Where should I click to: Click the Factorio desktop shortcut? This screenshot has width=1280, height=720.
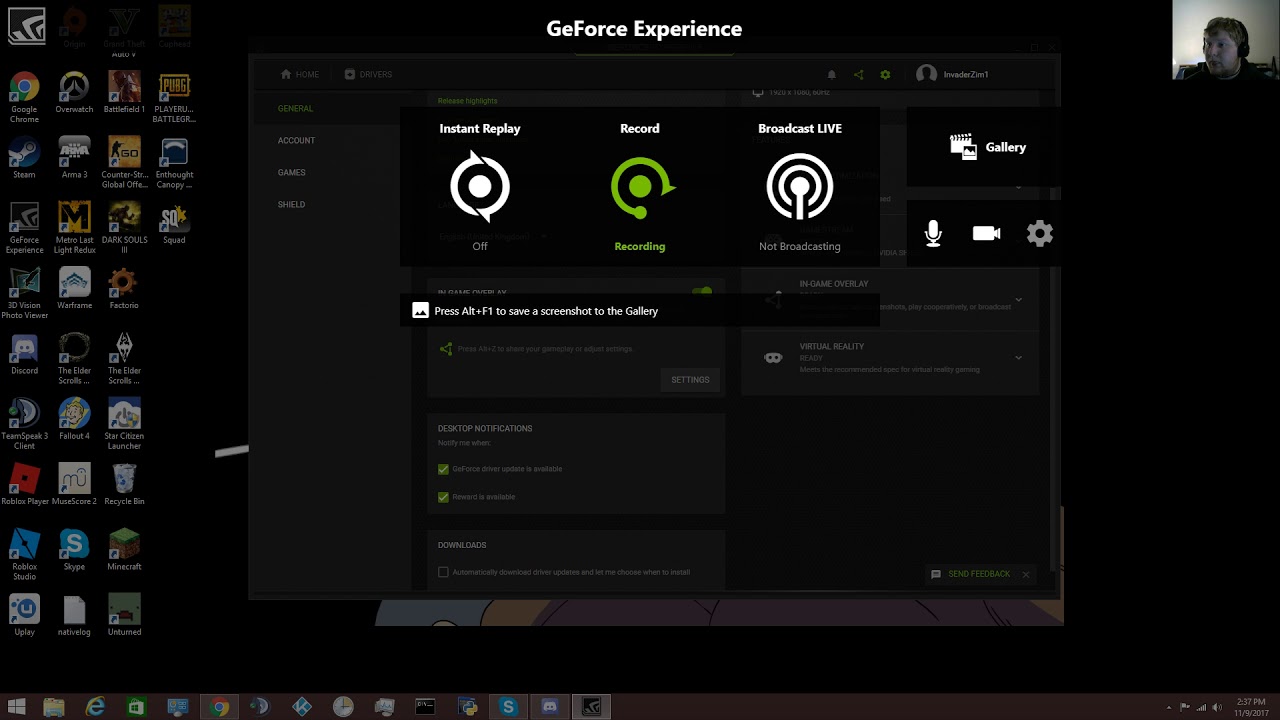tap(124, 289)
